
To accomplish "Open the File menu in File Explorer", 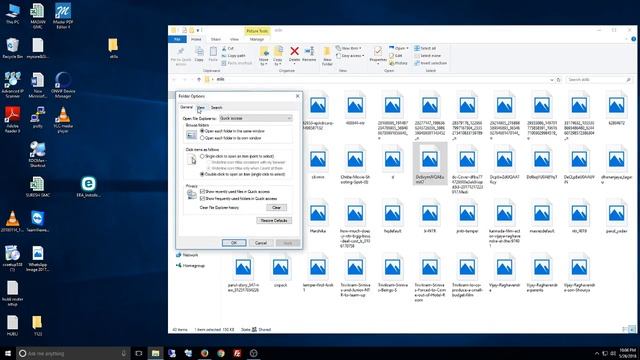I will [x=177, y=39].
